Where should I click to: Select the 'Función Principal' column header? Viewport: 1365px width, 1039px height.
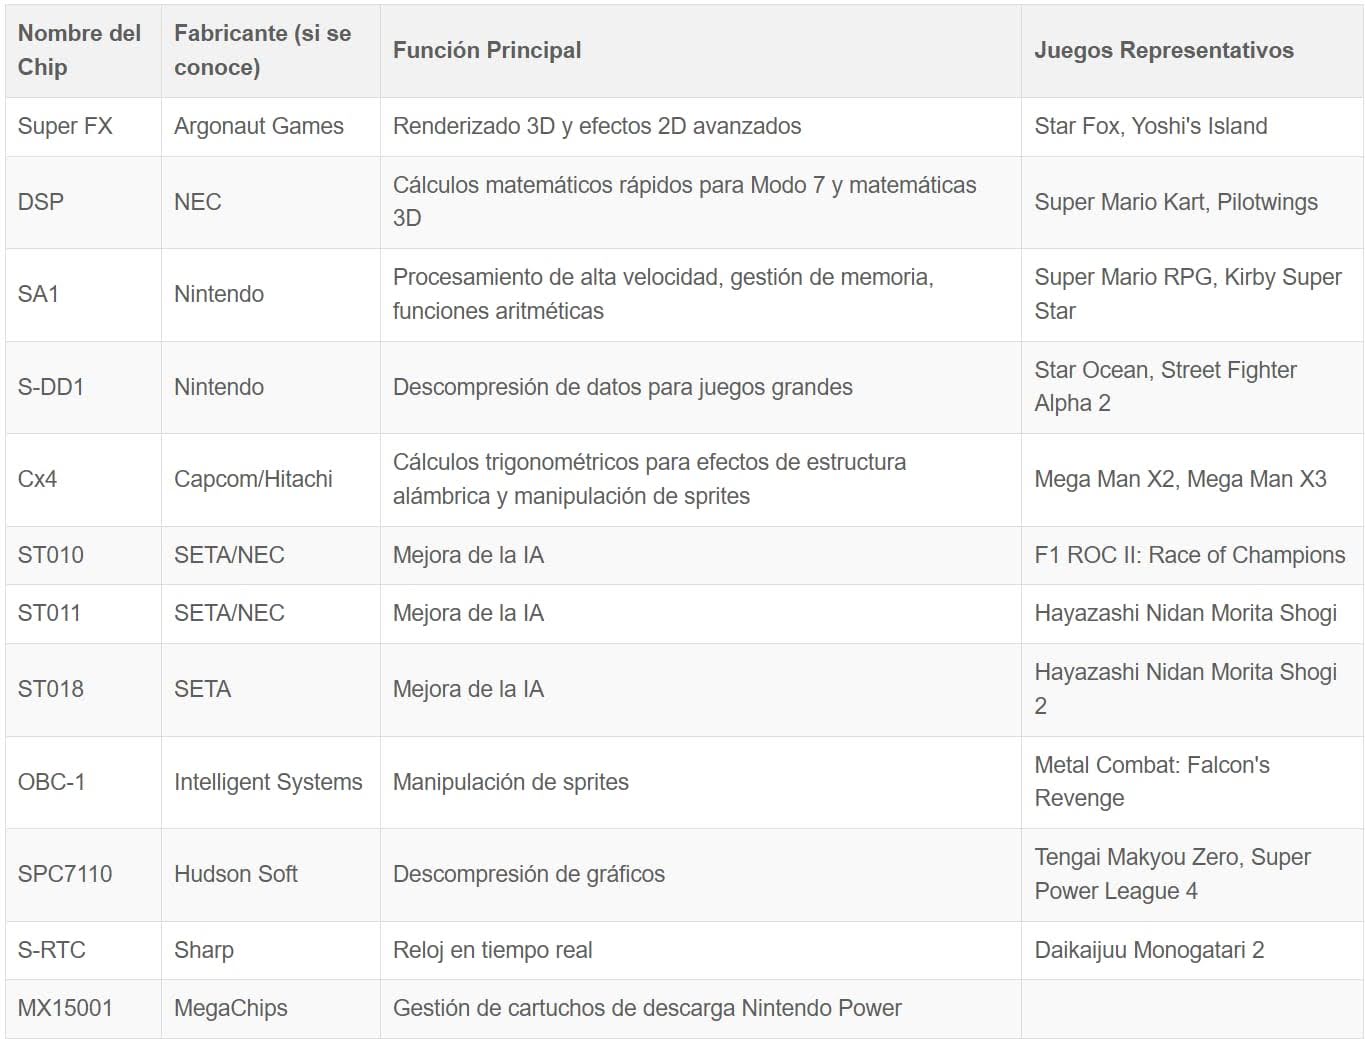point(487,50)
